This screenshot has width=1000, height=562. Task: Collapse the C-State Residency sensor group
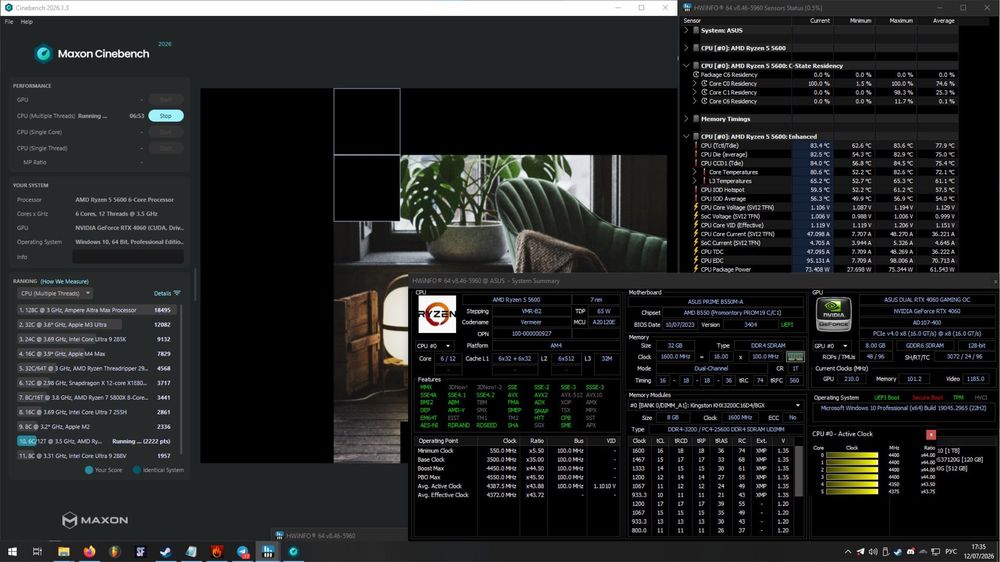tap(686, 66)
